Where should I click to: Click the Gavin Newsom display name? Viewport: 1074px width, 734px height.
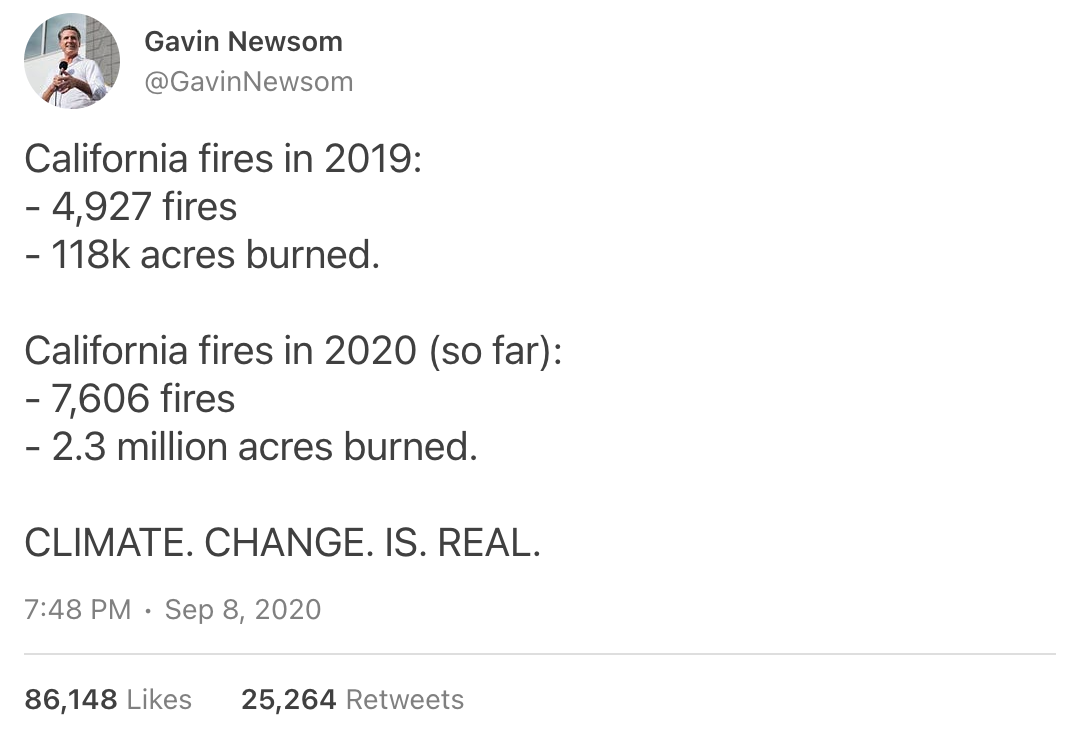pyautogui.click(x=243, y=42)
